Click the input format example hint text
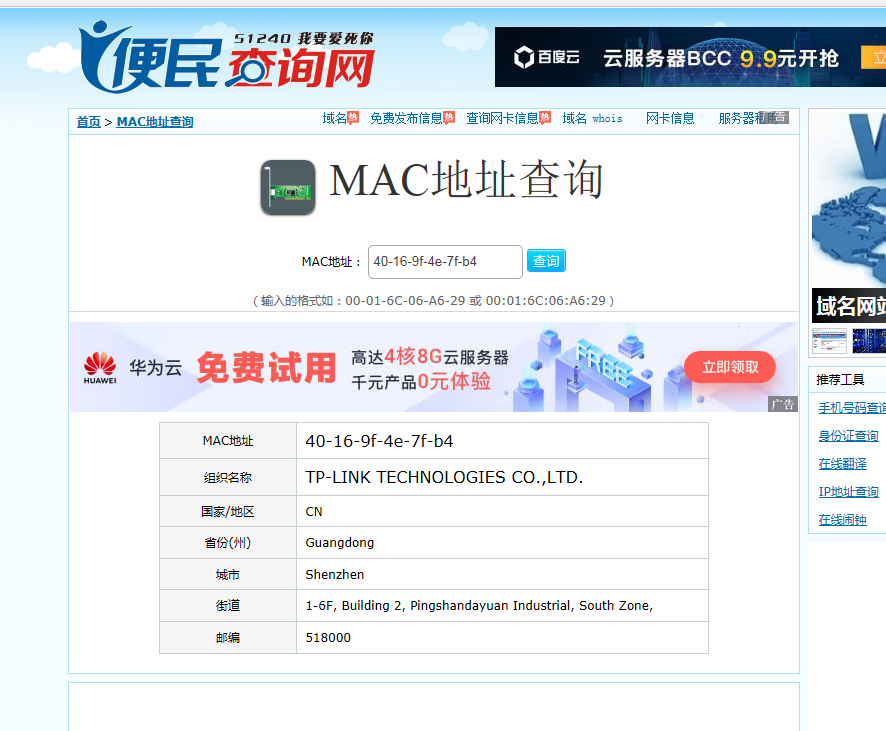The image size is (886, 731). [433, 301]
